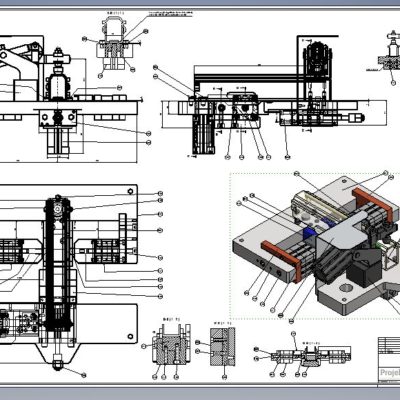Select the colored isometric 3D assembly view
400x400 pixels.
(x=315, y=246)
